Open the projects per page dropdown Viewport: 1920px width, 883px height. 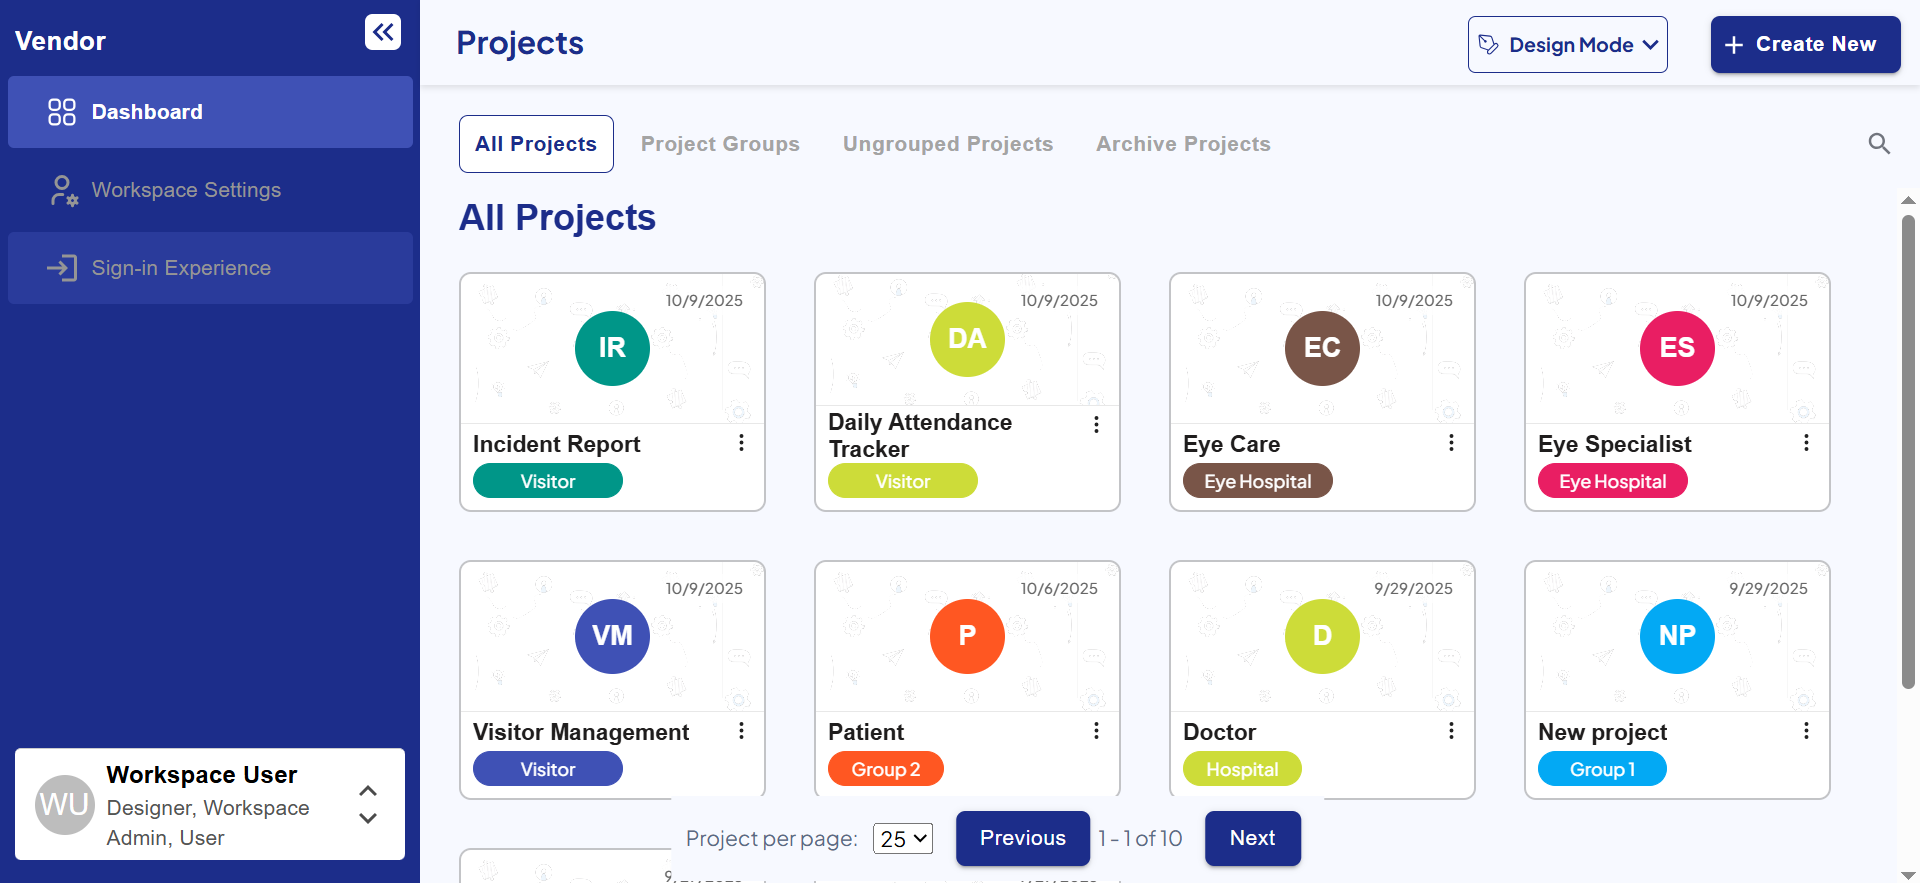coord(902,839)
